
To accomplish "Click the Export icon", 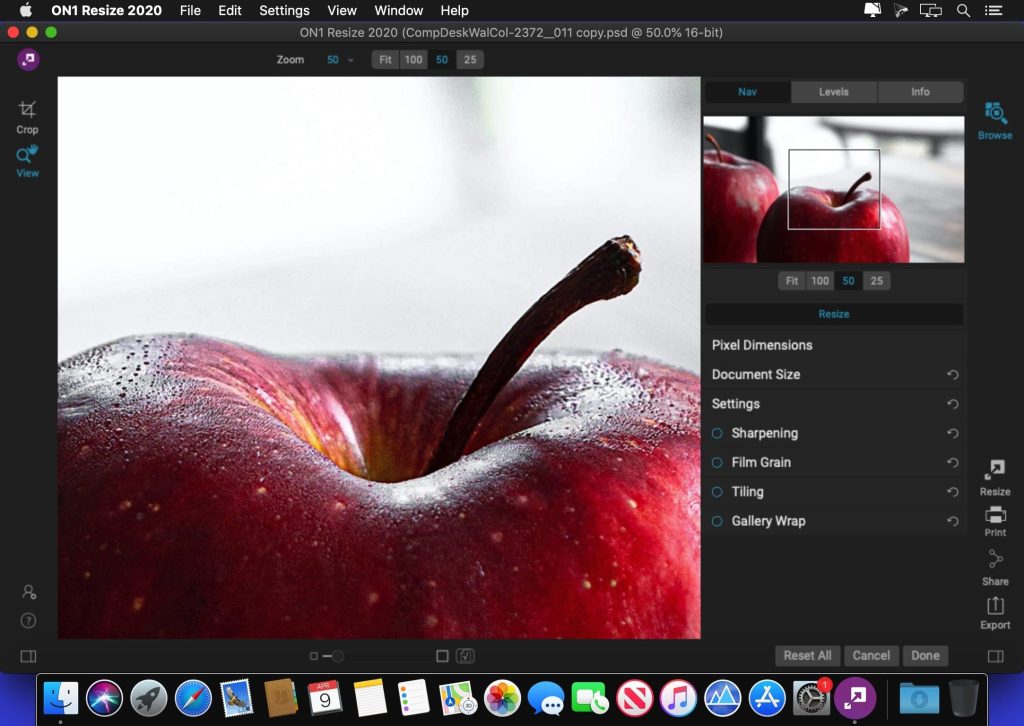I will (994, 611).
